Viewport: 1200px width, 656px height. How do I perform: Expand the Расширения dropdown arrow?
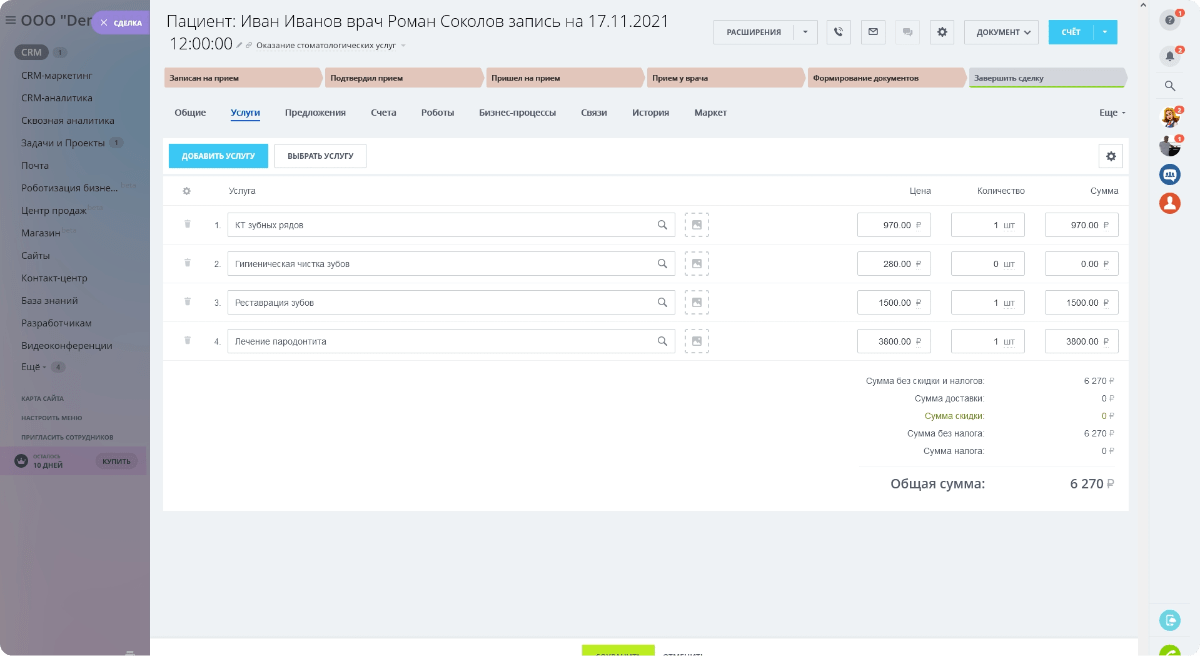pos(806,32)
